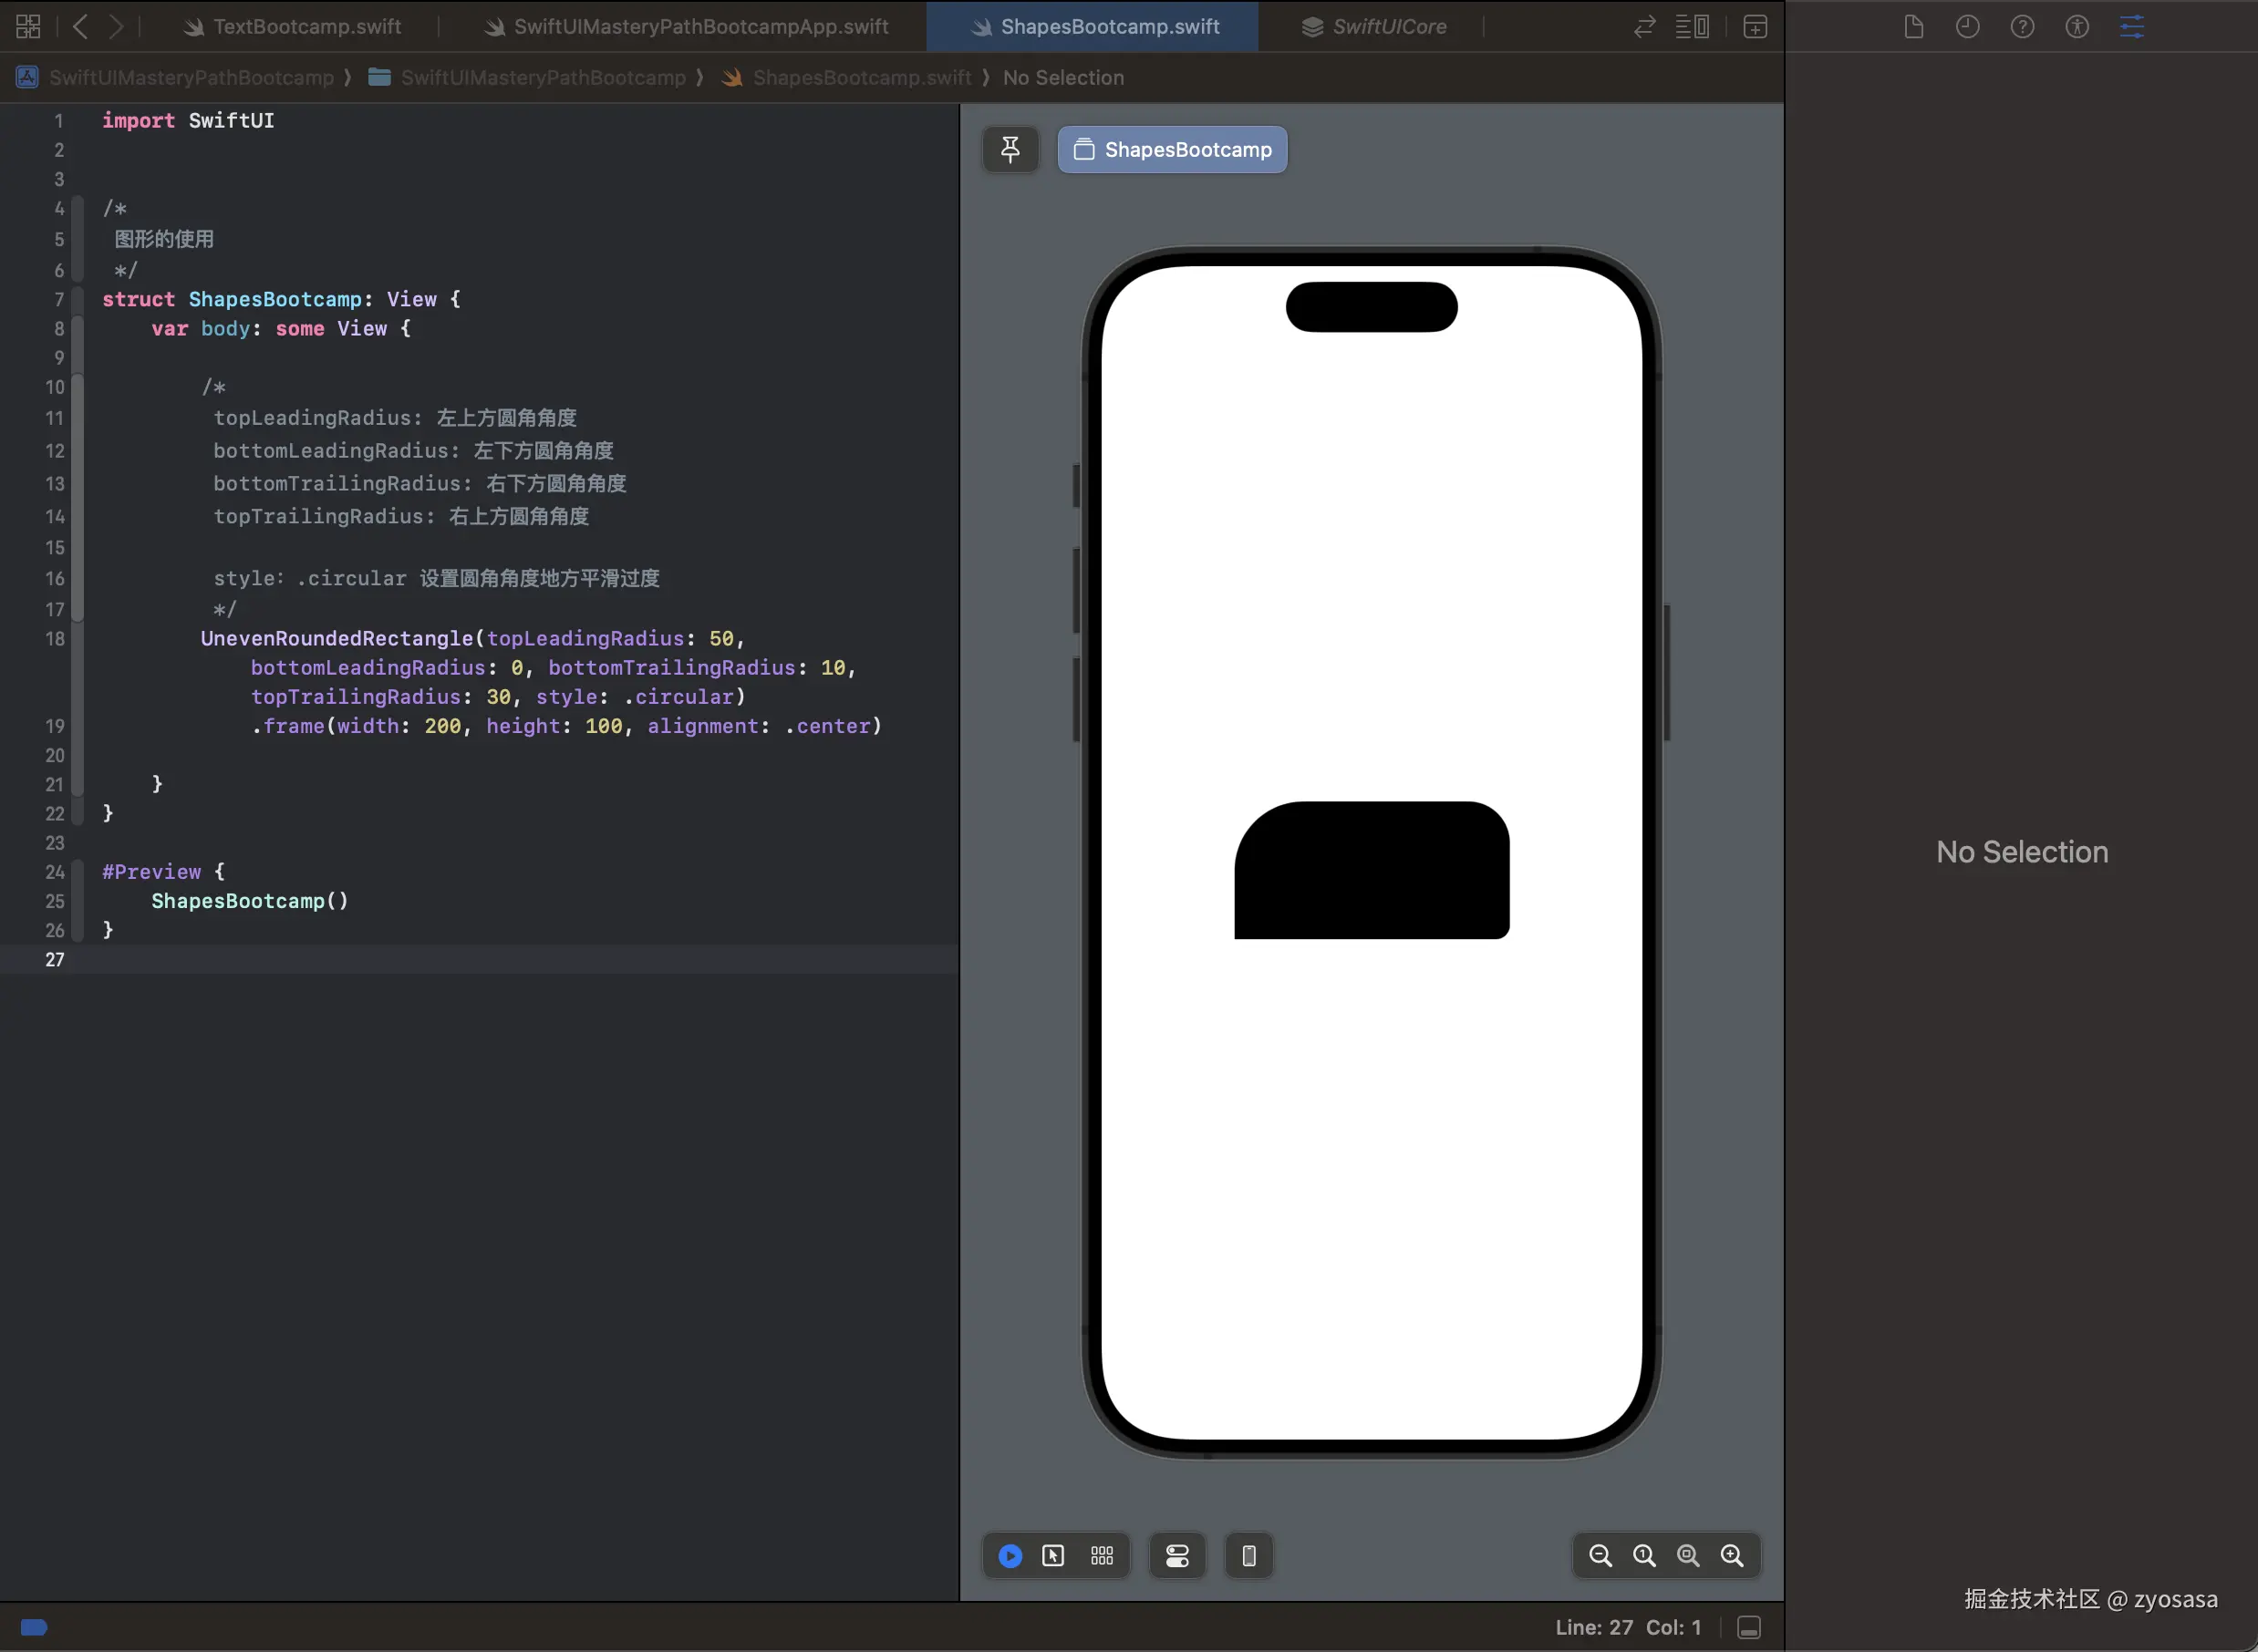Viewport: 2258px width, 1652px height.
Task: Select the ShapesBootcamp preview button
Action: [1173, 149]
